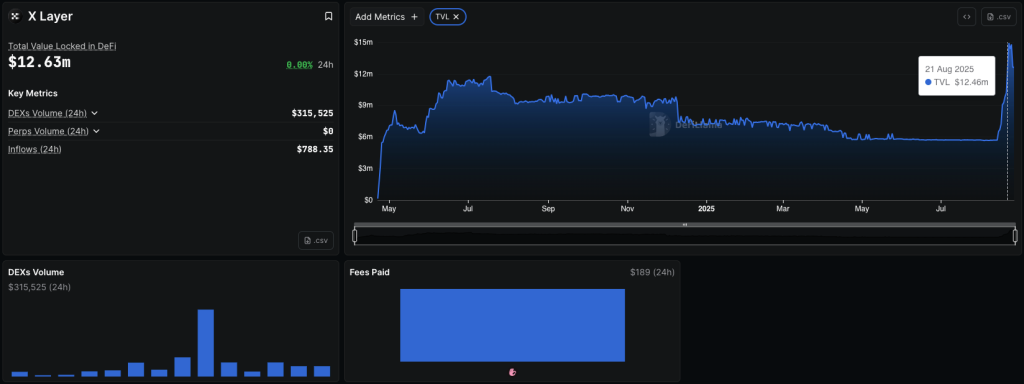This screenshot has height=384, width=1024.
Task: Click the Fees Paid blue bar
Action: point(513,325)
